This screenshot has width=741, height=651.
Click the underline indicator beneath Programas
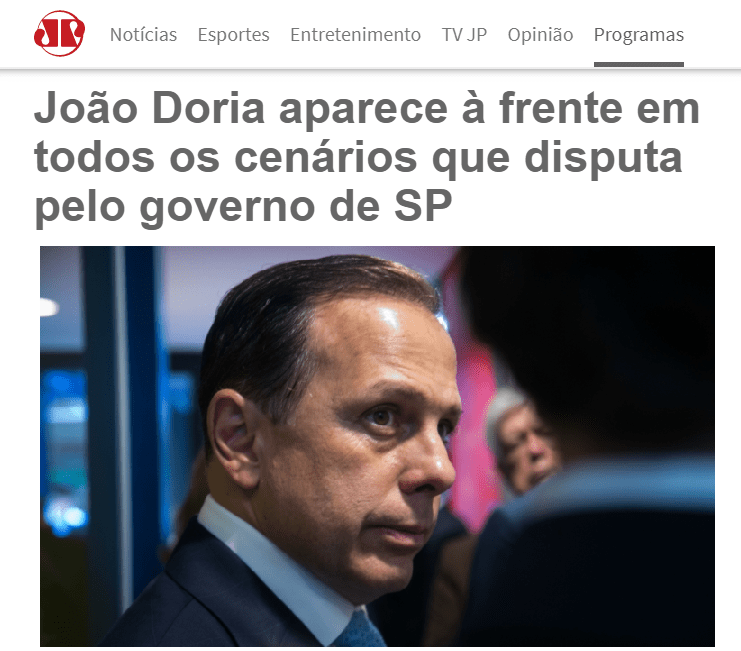[638, 64]
